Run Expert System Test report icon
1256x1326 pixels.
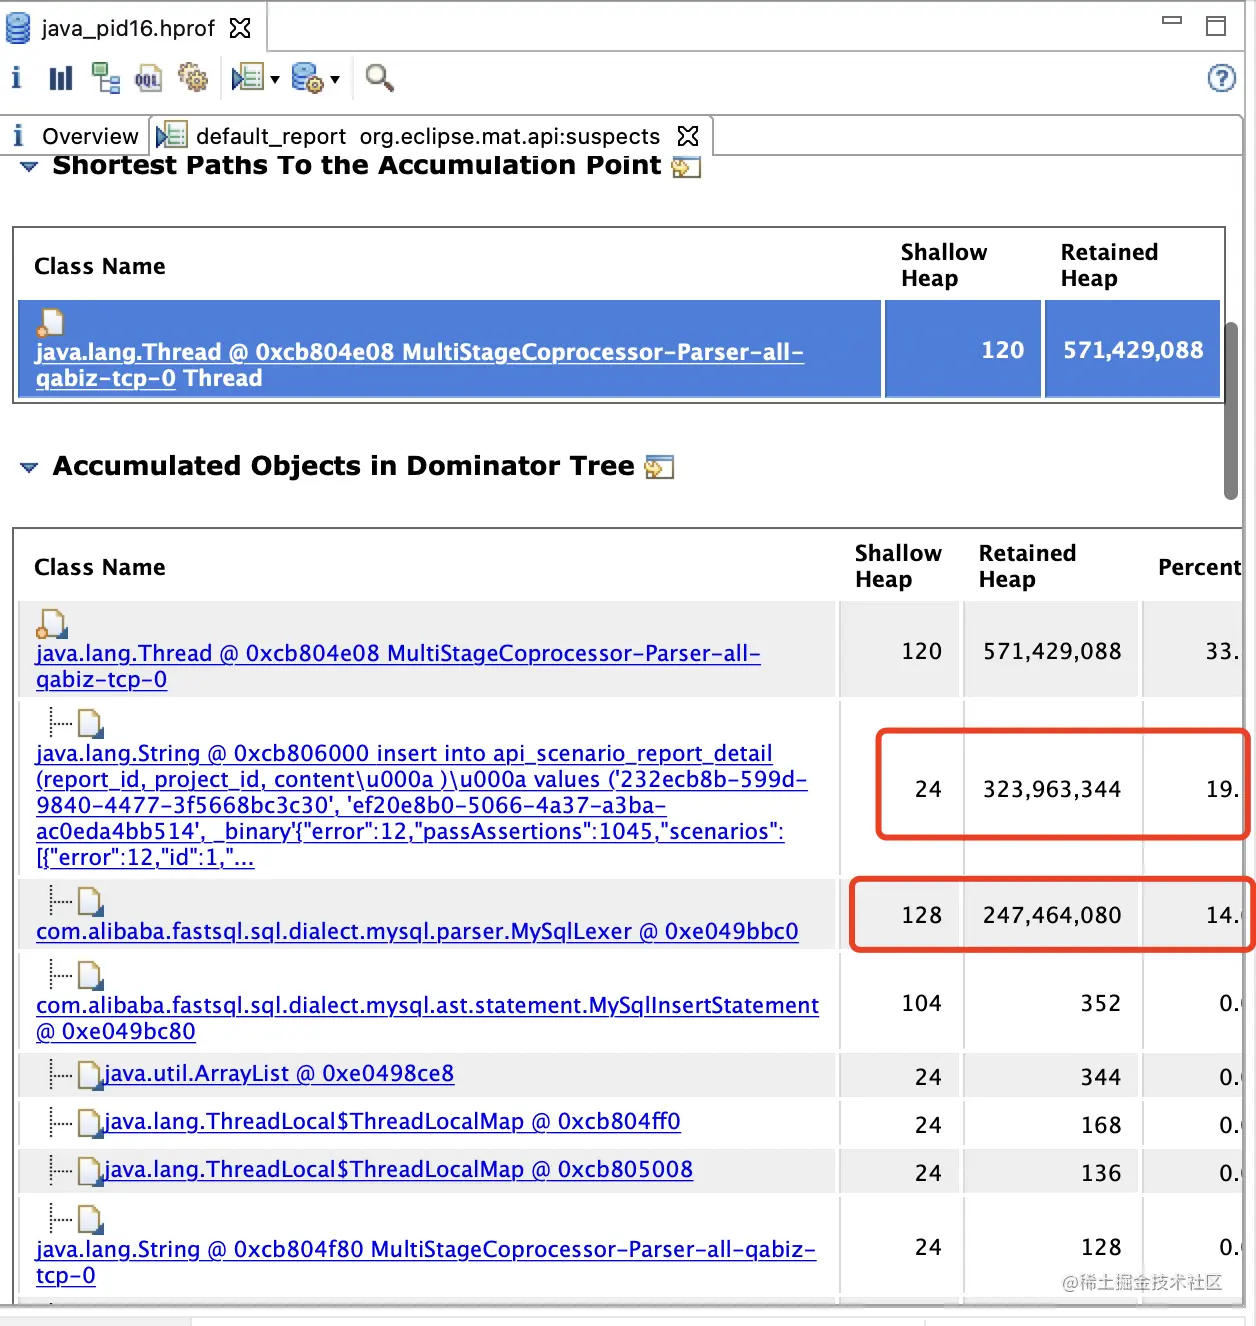[247, 78]
